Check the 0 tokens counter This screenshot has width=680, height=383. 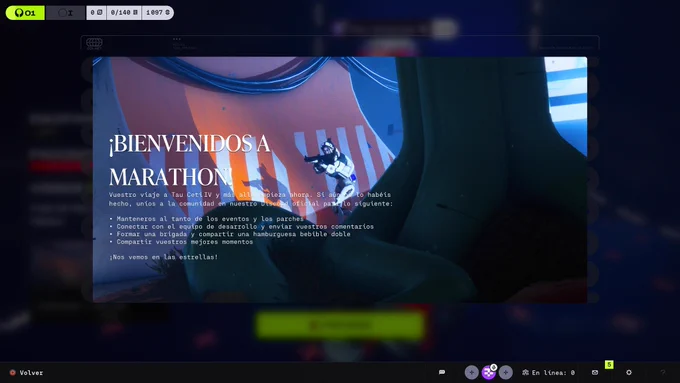(x=96, y=13)
